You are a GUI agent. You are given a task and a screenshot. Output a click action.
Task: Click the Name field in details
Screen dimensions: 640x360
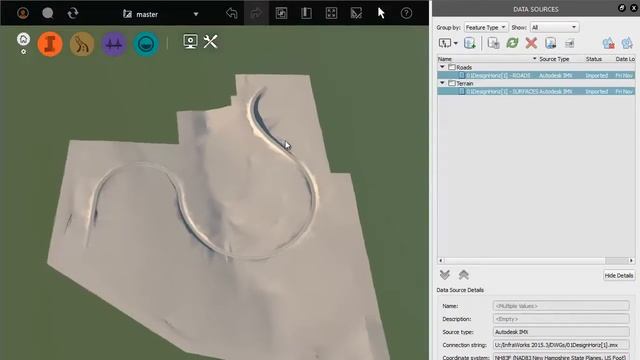point(561,306)
